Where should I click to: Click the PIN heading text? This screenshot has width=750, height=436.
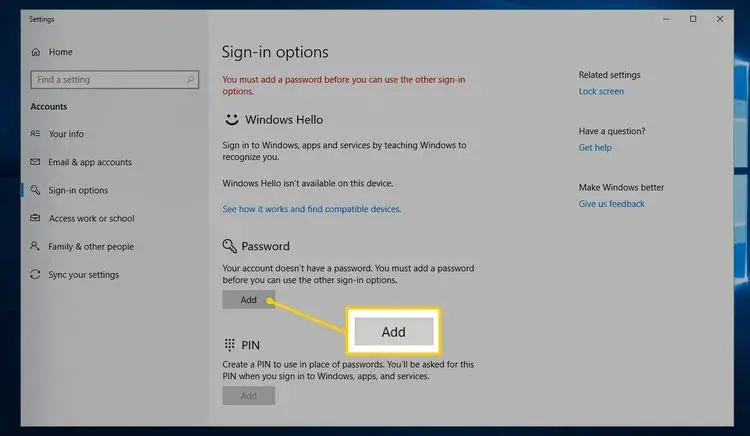tap(250, 345)
